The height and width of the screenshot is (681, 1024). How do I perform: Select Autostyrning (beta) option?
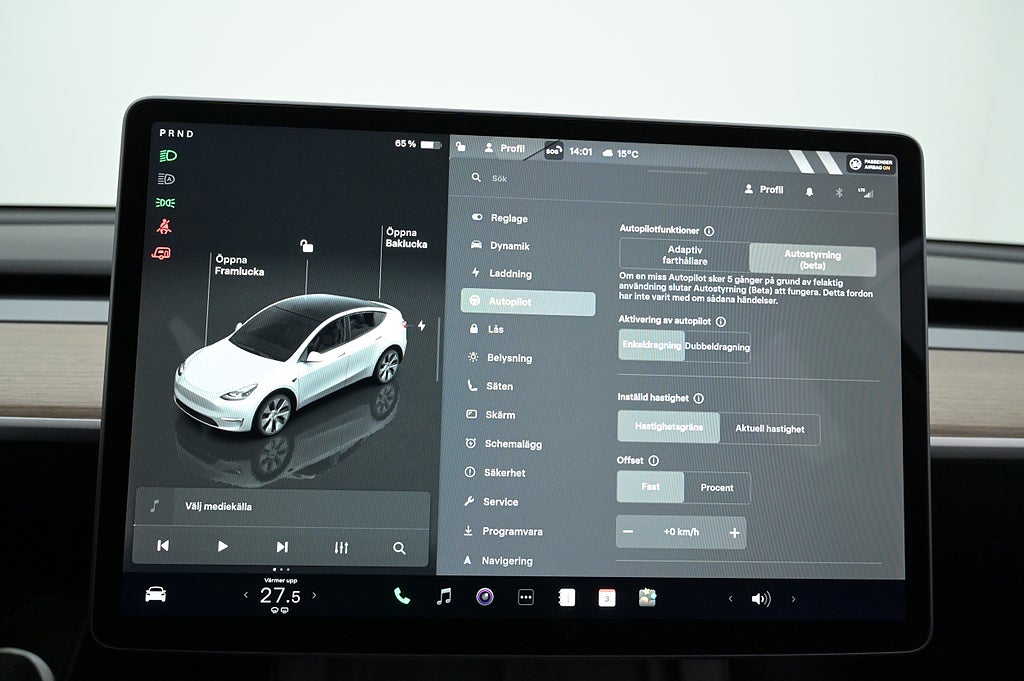[812, 260]
